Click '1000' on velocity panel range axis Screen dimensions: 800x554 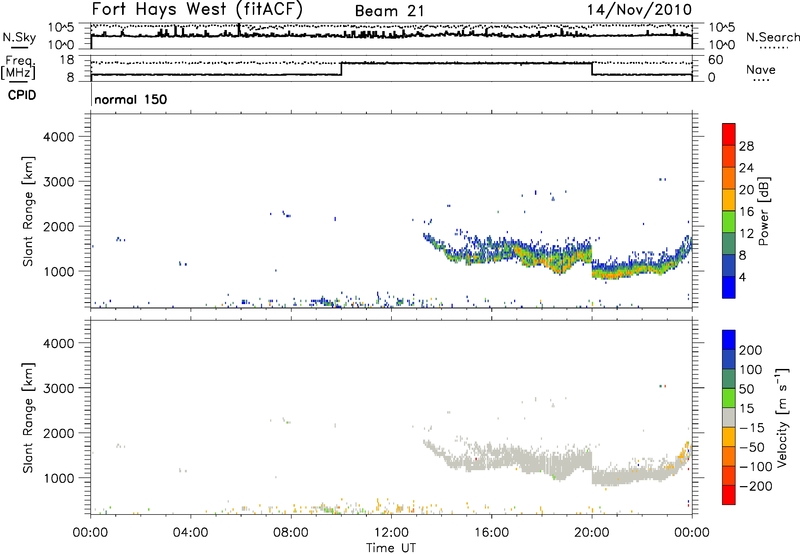click(59, 478)
